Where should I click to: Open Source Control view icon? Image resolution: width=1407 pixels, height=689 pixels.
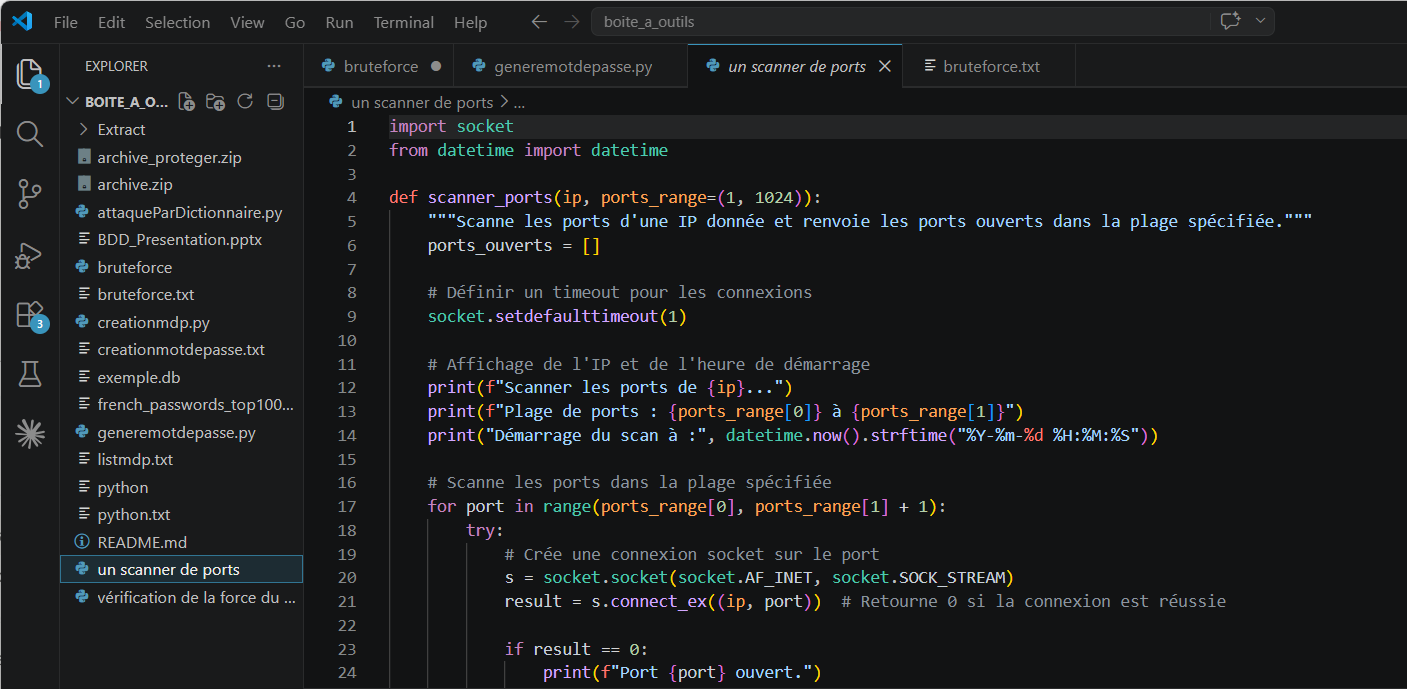(x=30, y=194)
